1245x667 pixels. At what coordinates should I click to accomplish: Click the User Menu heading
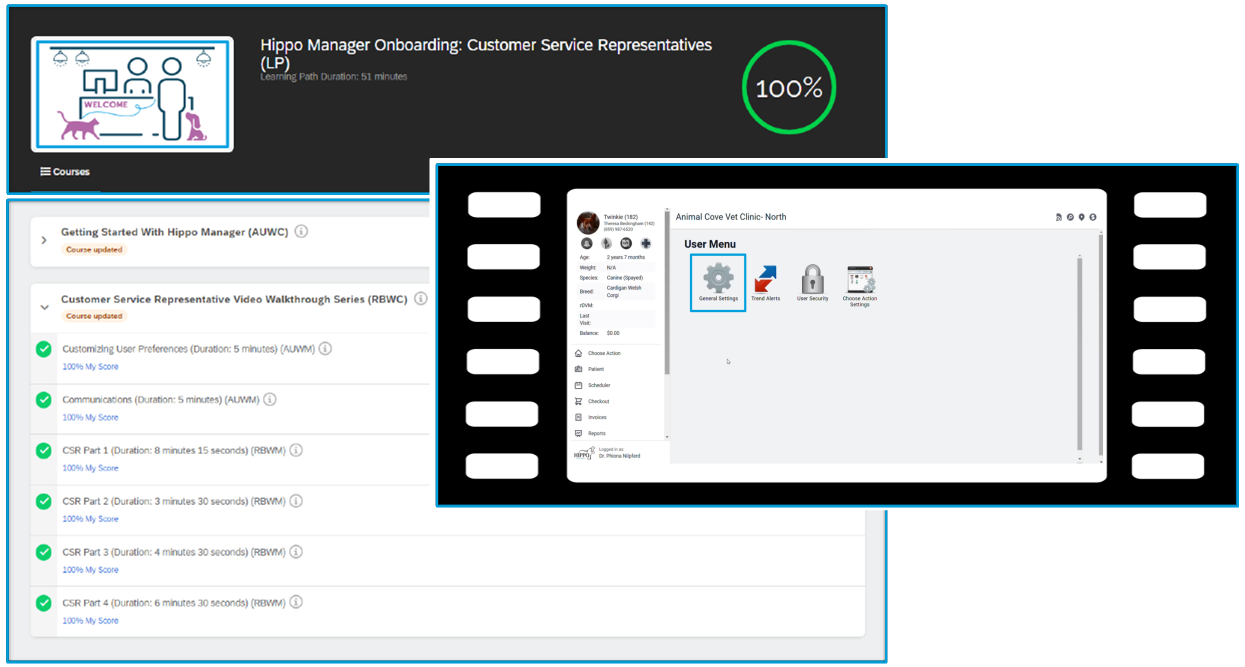click(710, 244)
